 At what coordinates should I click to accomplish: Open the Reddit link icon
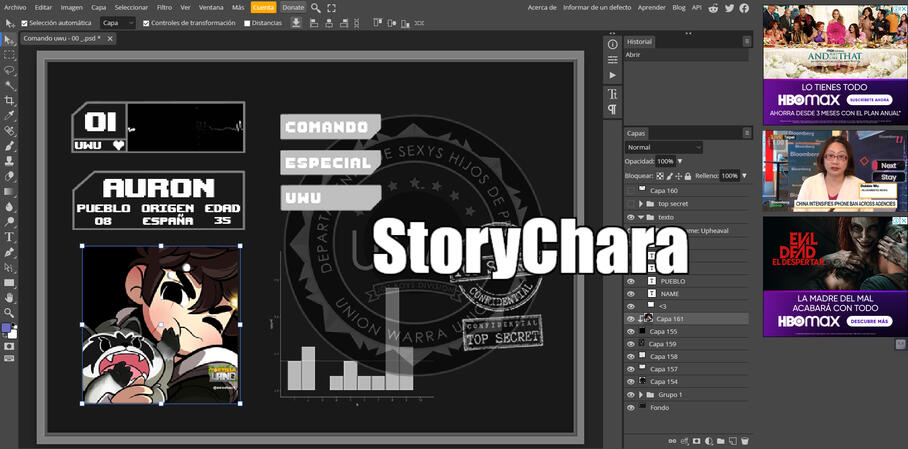pyautogui.click(x=713, y=7)
